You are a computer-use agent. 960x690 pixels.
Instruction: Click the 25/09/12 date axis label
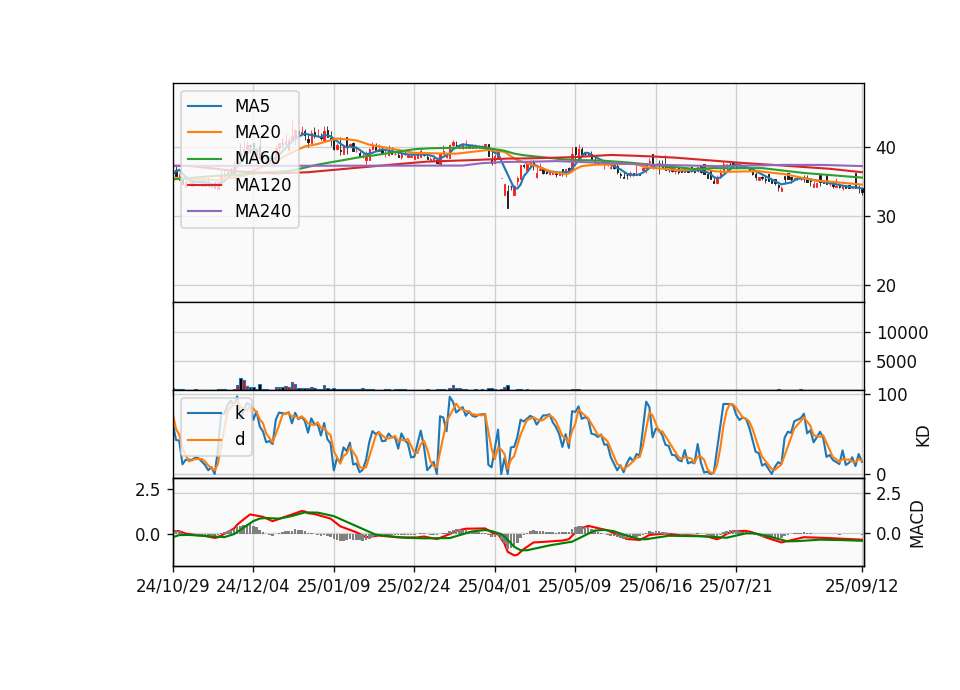[x=862, y=586]
